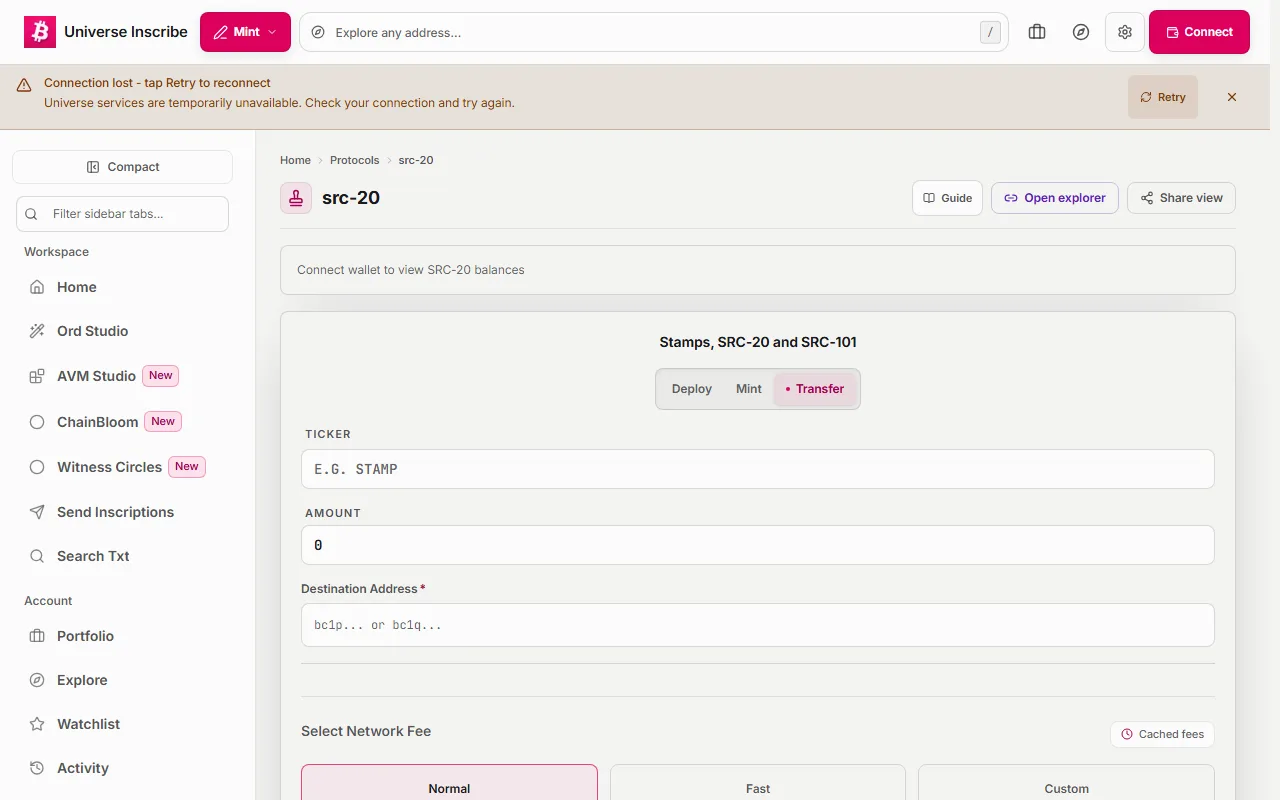1280x800 pixels.
Task: Click the src-20 stamp icon
Action: [x=296, y=198]
